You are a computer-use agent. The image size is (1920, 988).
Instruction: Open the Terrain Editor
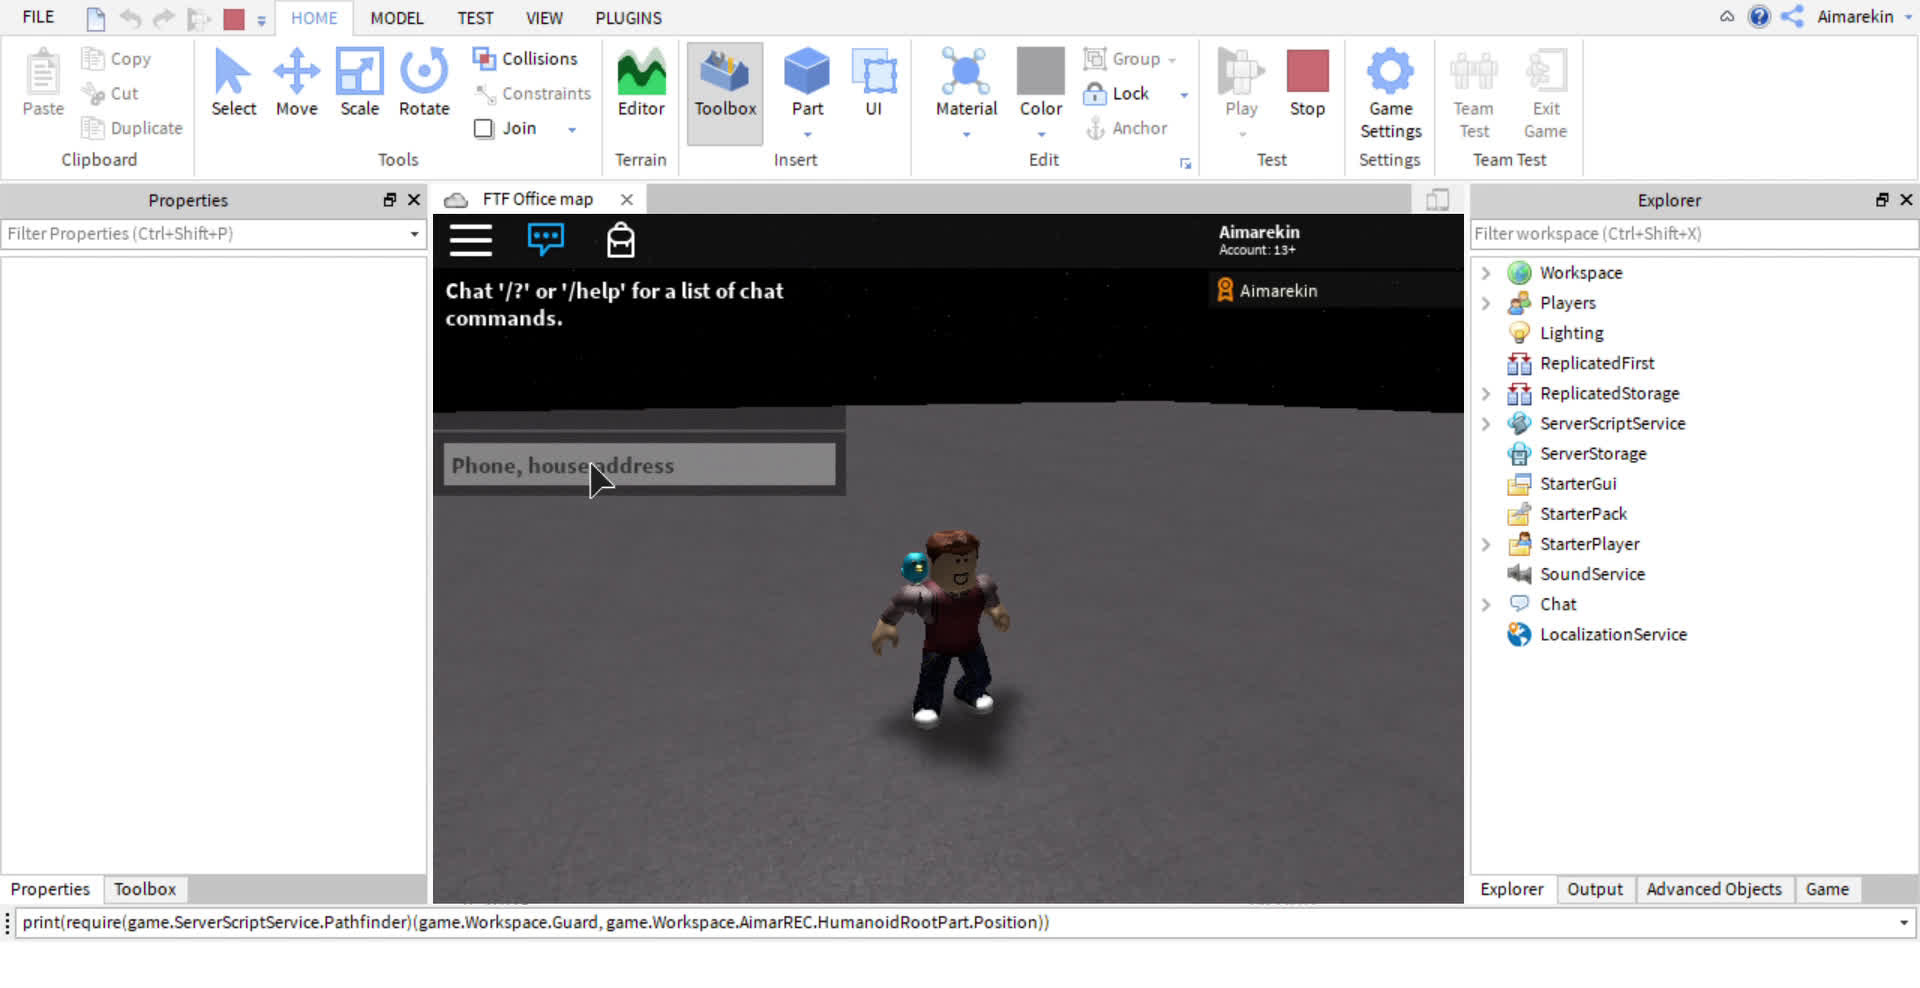641,83
